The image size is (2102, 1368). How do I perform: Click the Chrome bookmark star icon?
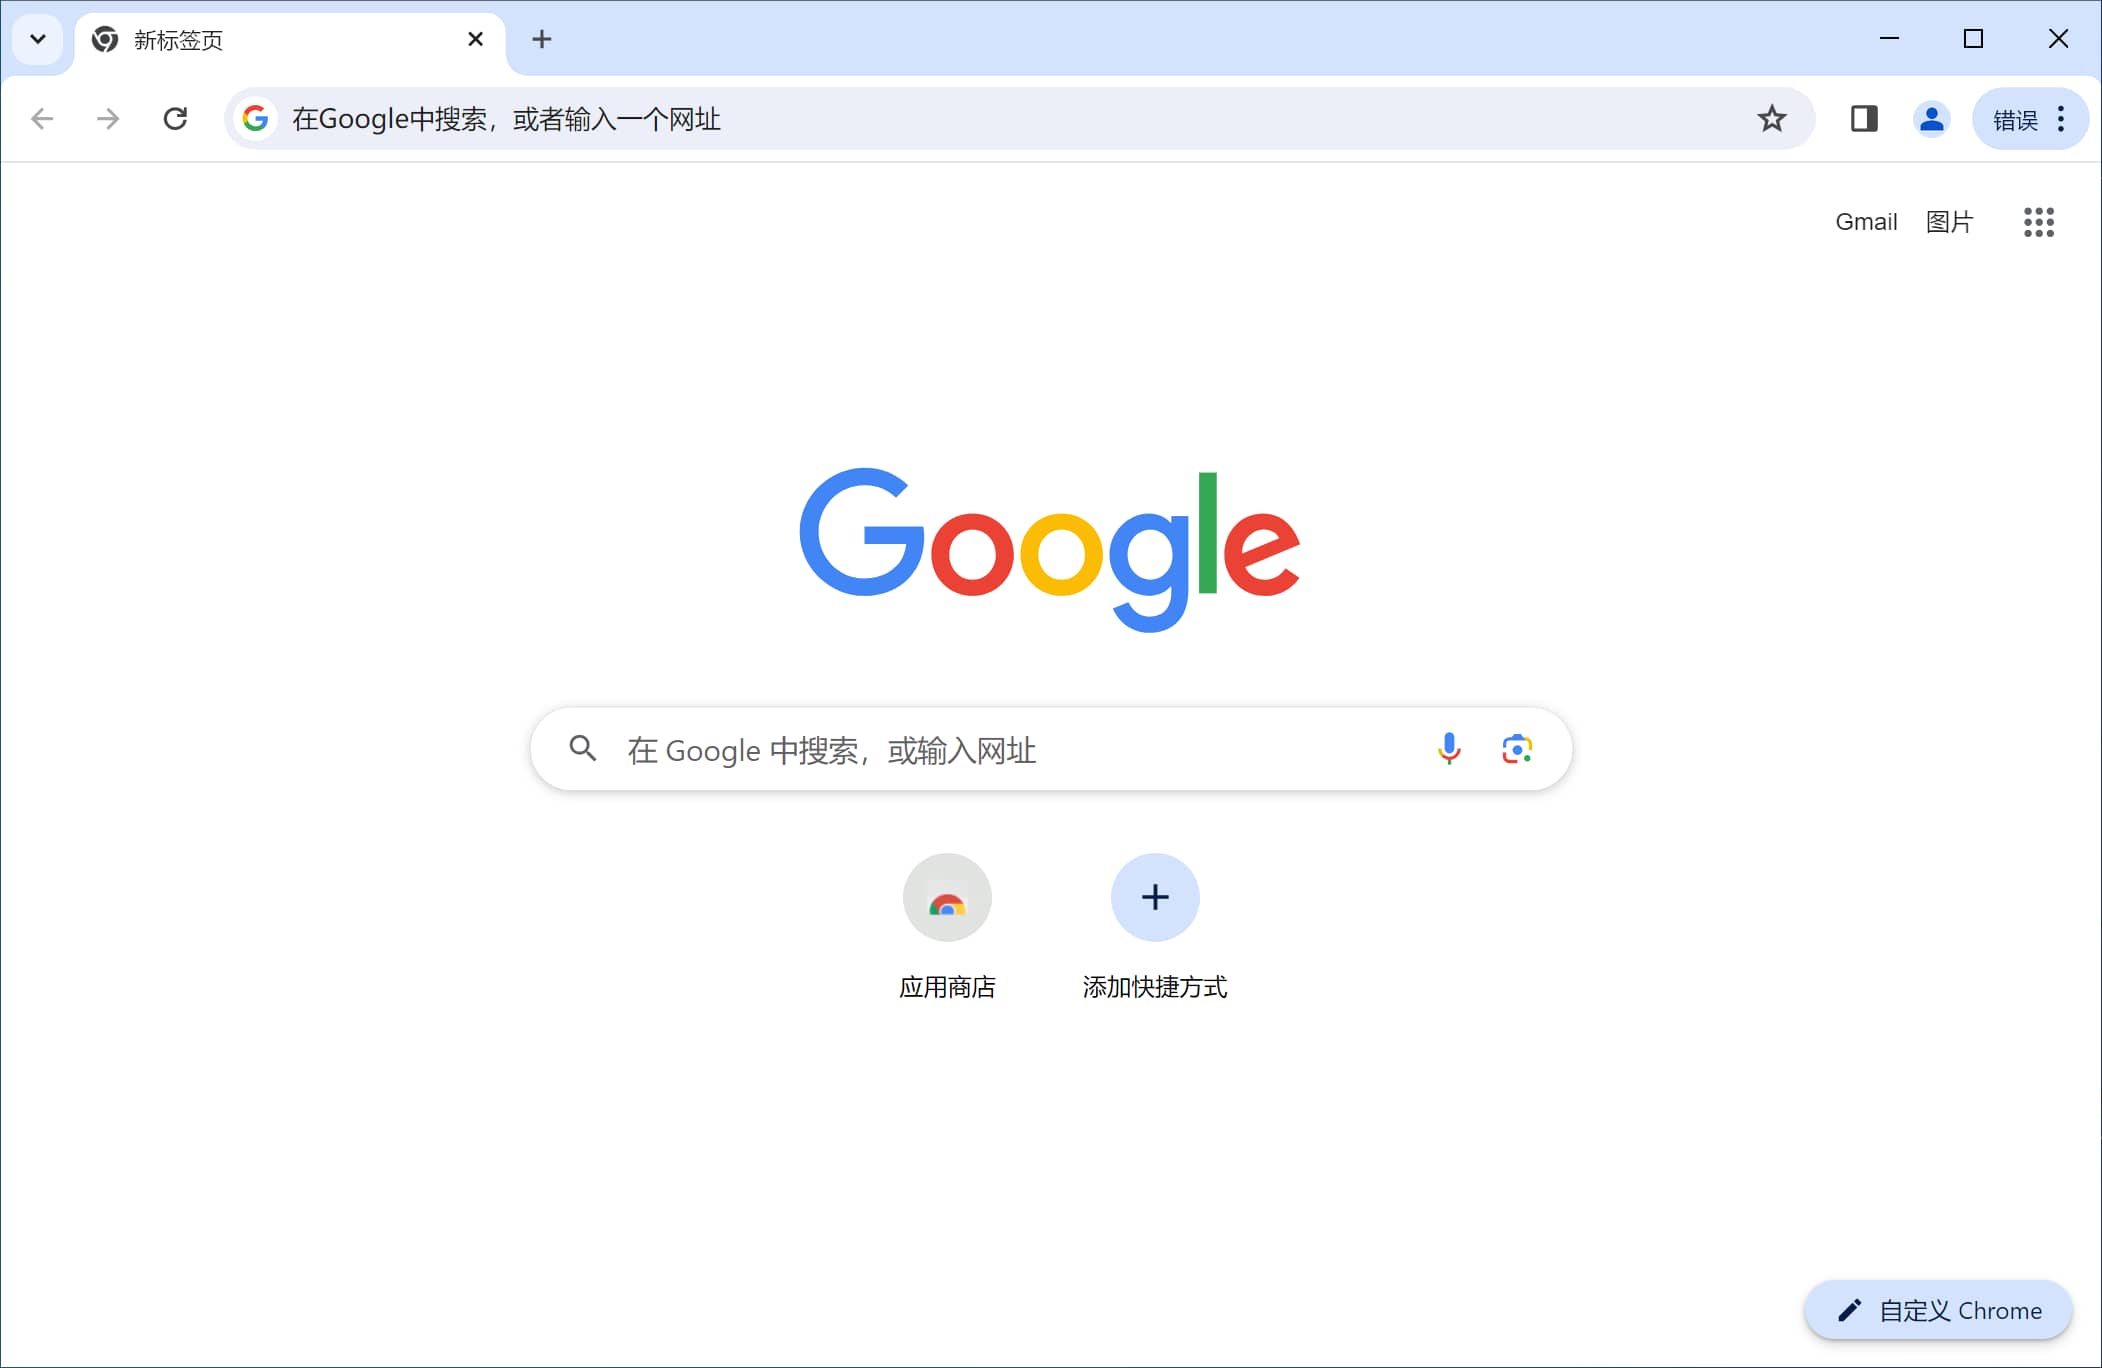pyautogui.click(x=1771, y=119)
